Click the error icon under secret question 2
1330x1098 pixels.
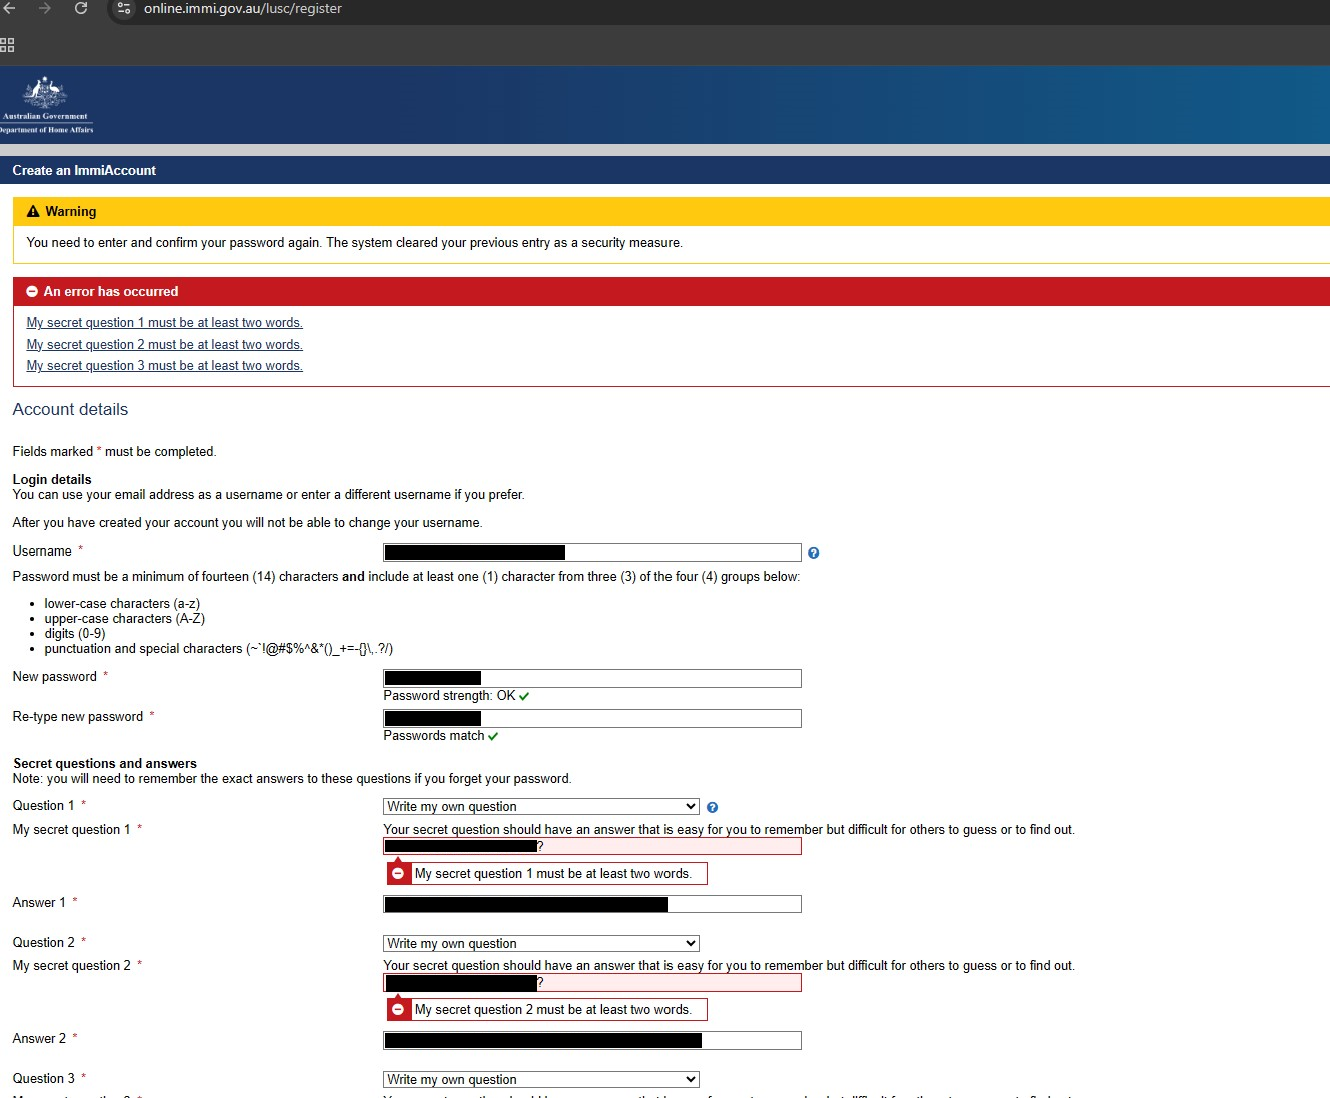coord(398,1010)
